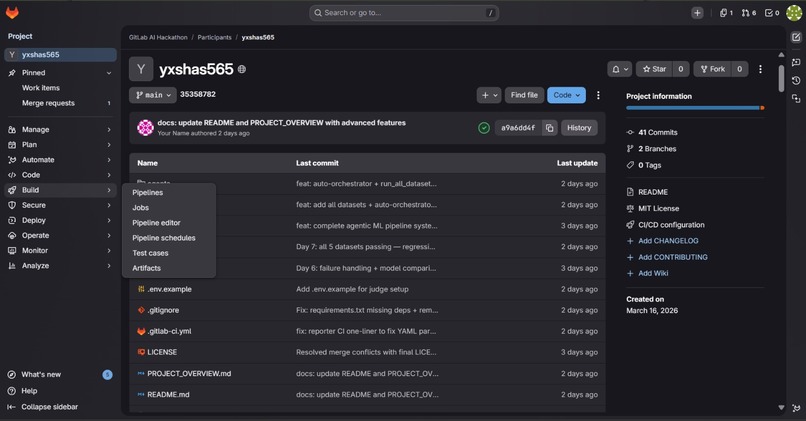Image resolution: width=806 pixels, height=421 pixels.
Task: Click the Add CHANGELOG link
Action: pos(668,241)
